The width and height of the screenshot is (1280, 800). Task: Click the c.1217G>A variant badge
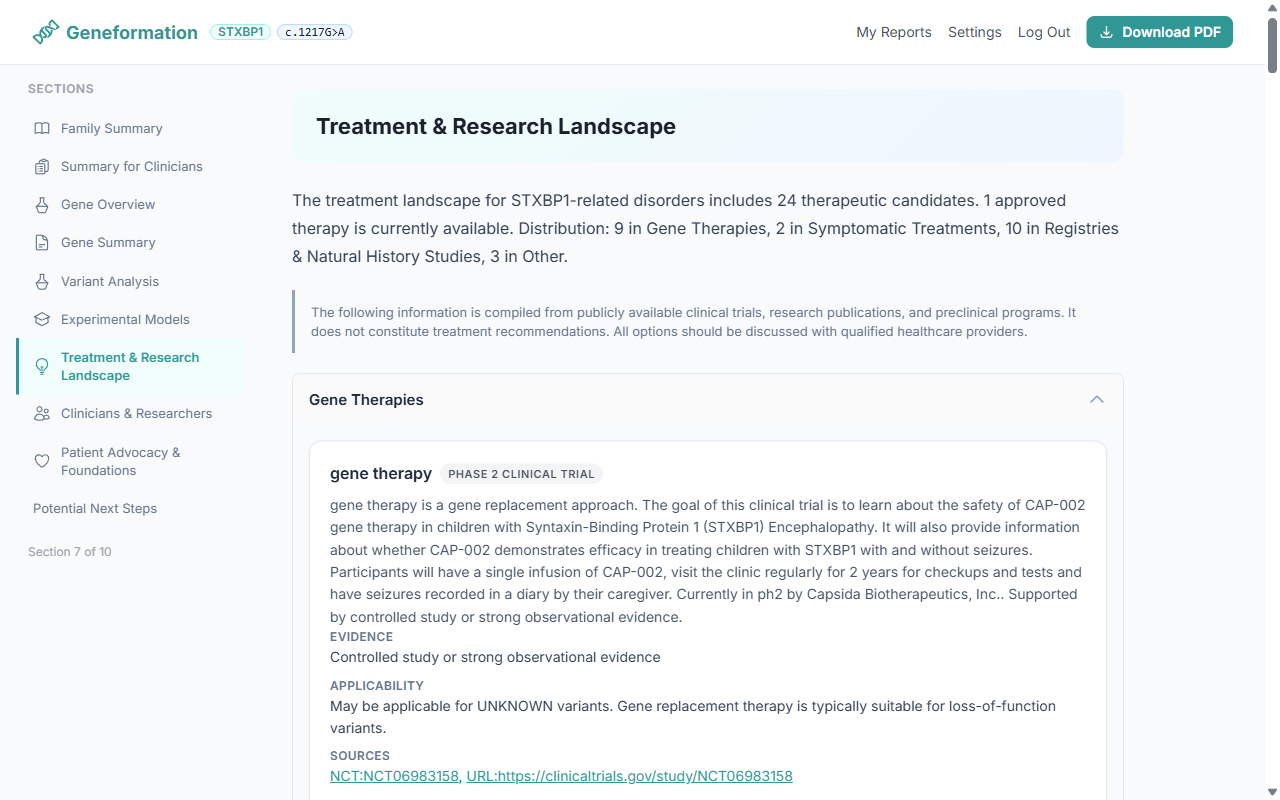tap(314, 31)
